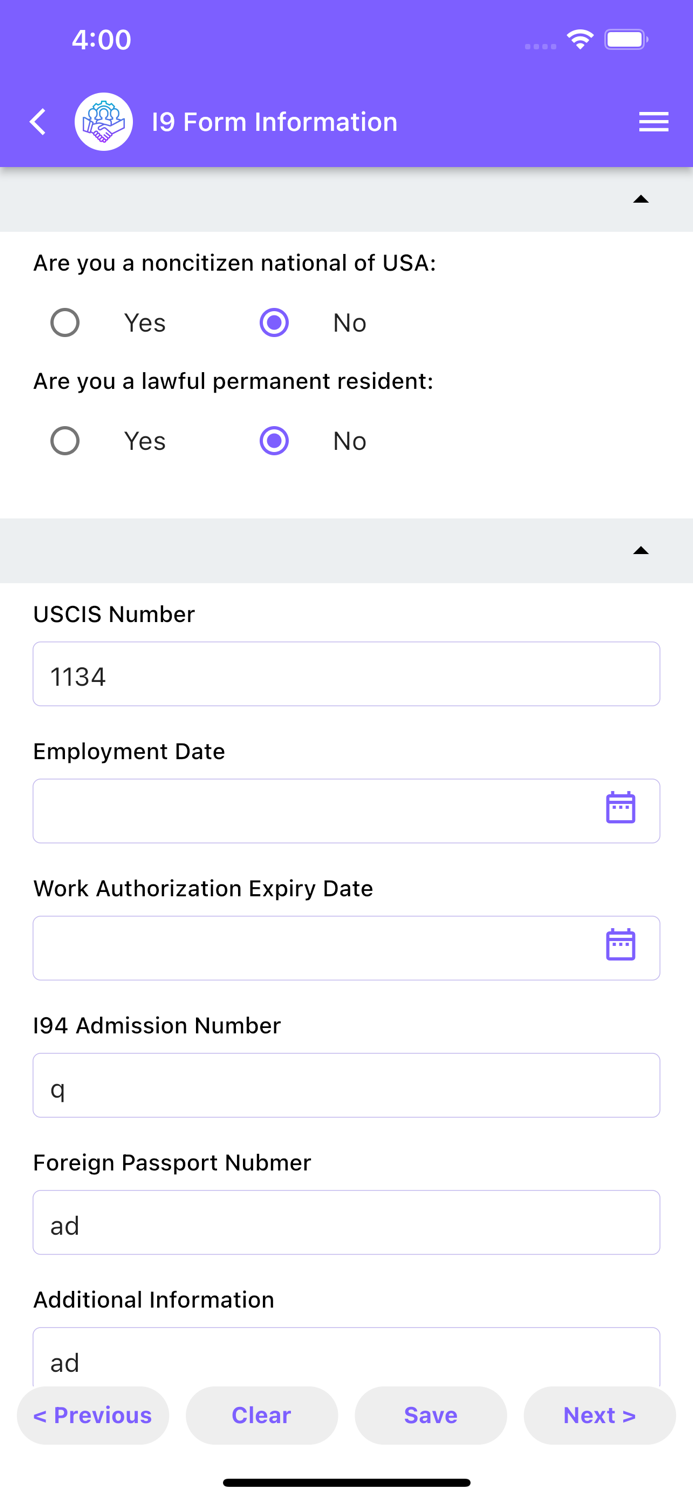Screen dimensions: 693x1500
Task: Open the Work Authorization Expiry Date calendar
Action: (x=620, y=943)
